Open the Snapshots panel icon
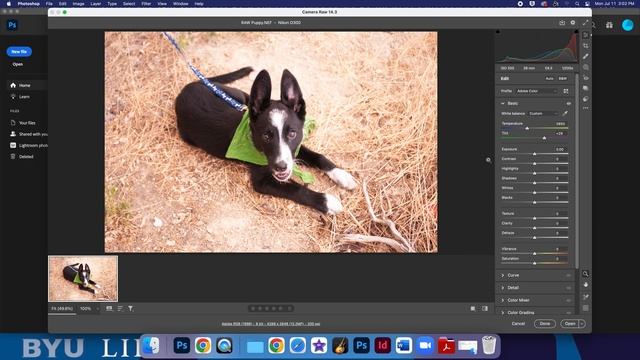640x360 pixels. point(586,88)
